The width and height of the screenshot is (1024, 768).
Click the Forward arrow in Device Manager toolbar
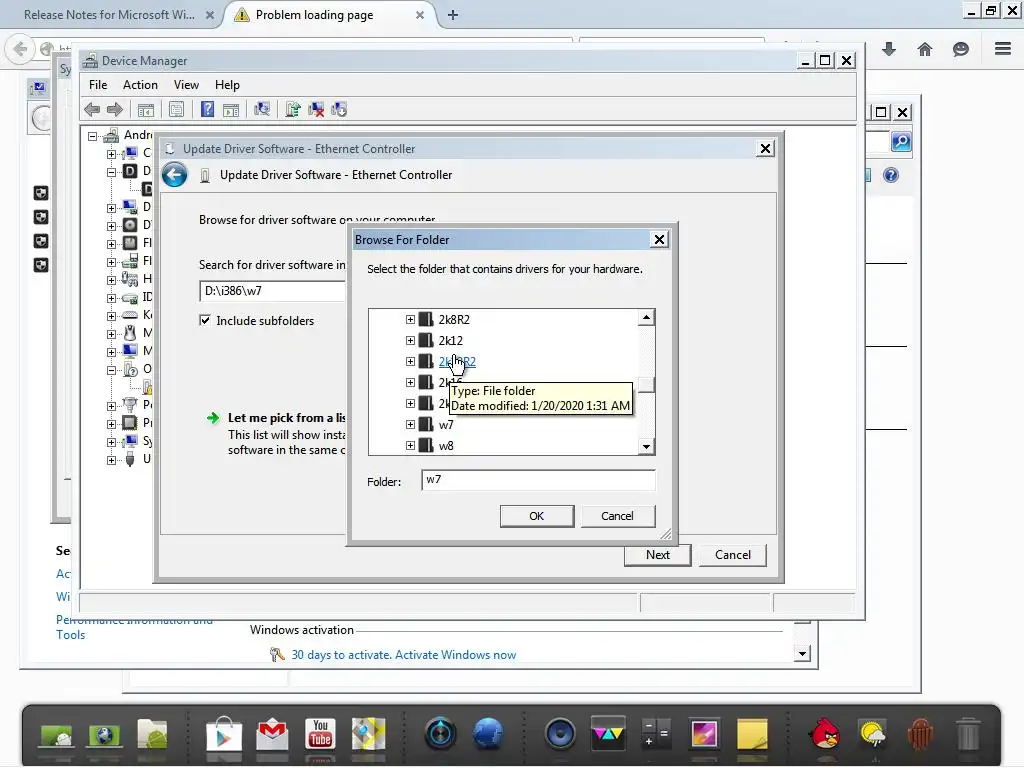pos(115,110)
